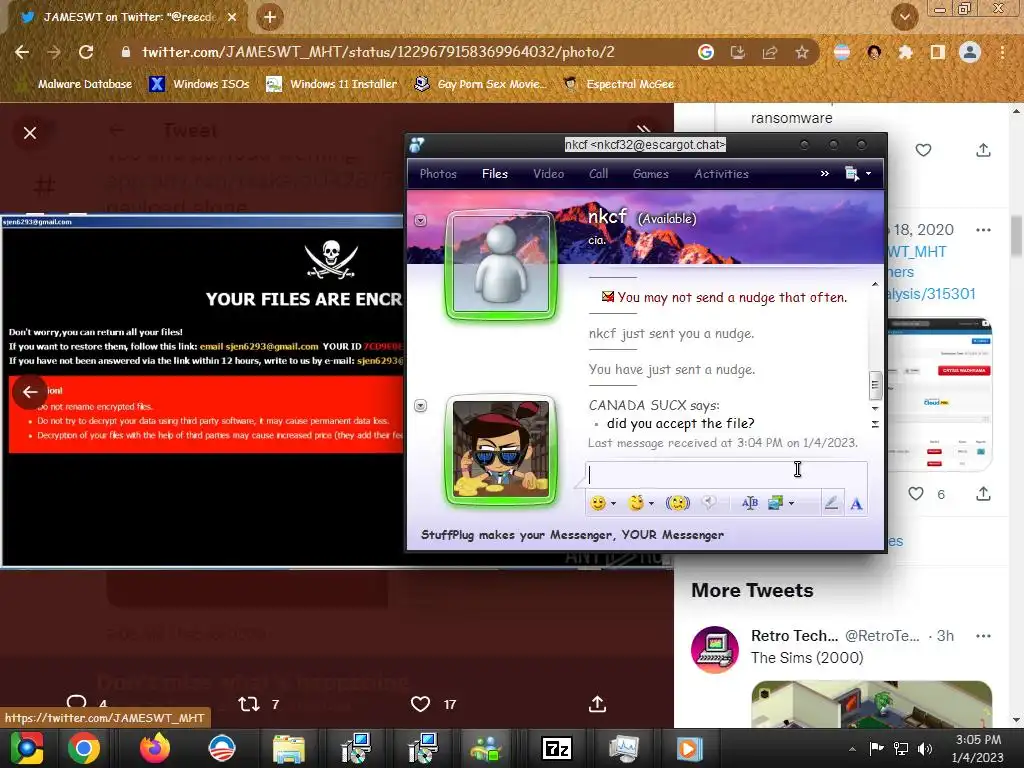
Task: Click the share page icon in address bar
Action: 770,52
